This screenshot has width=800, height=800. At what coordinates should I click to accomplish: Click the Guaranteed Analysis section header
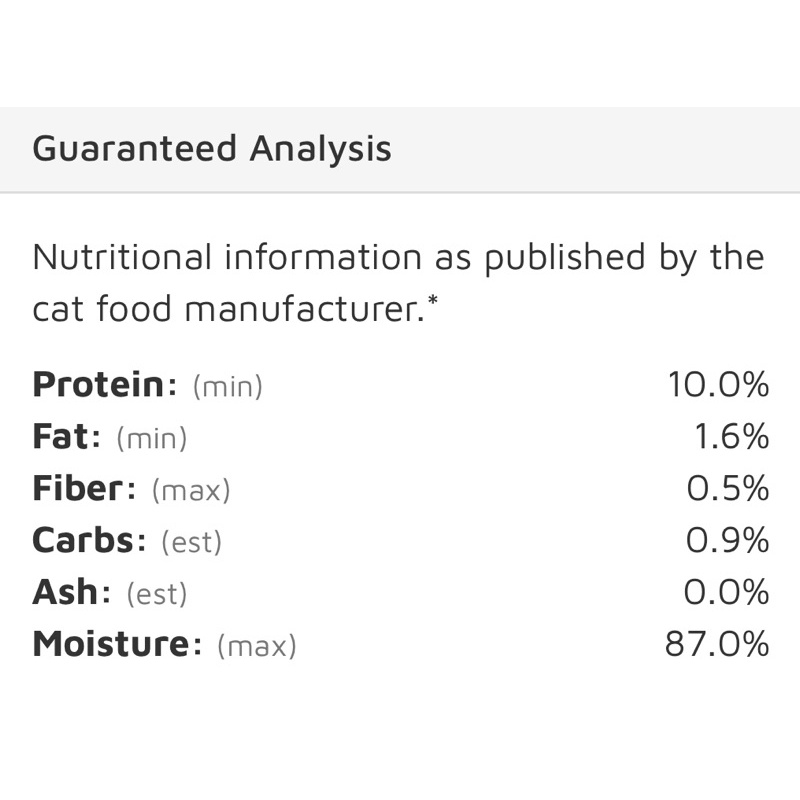(212, 148)
